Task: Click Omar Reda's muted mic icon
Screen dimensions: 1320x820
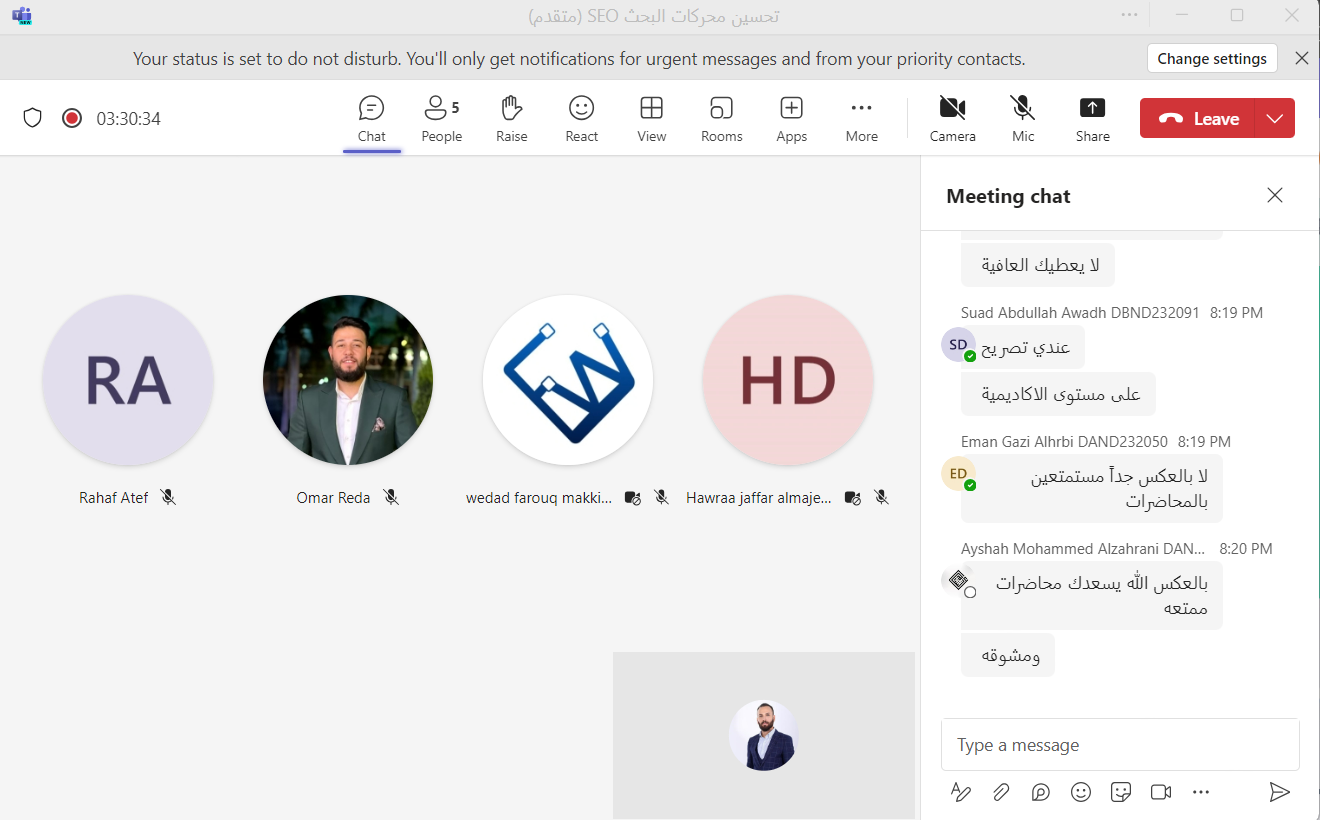Action: pos(391,497)
